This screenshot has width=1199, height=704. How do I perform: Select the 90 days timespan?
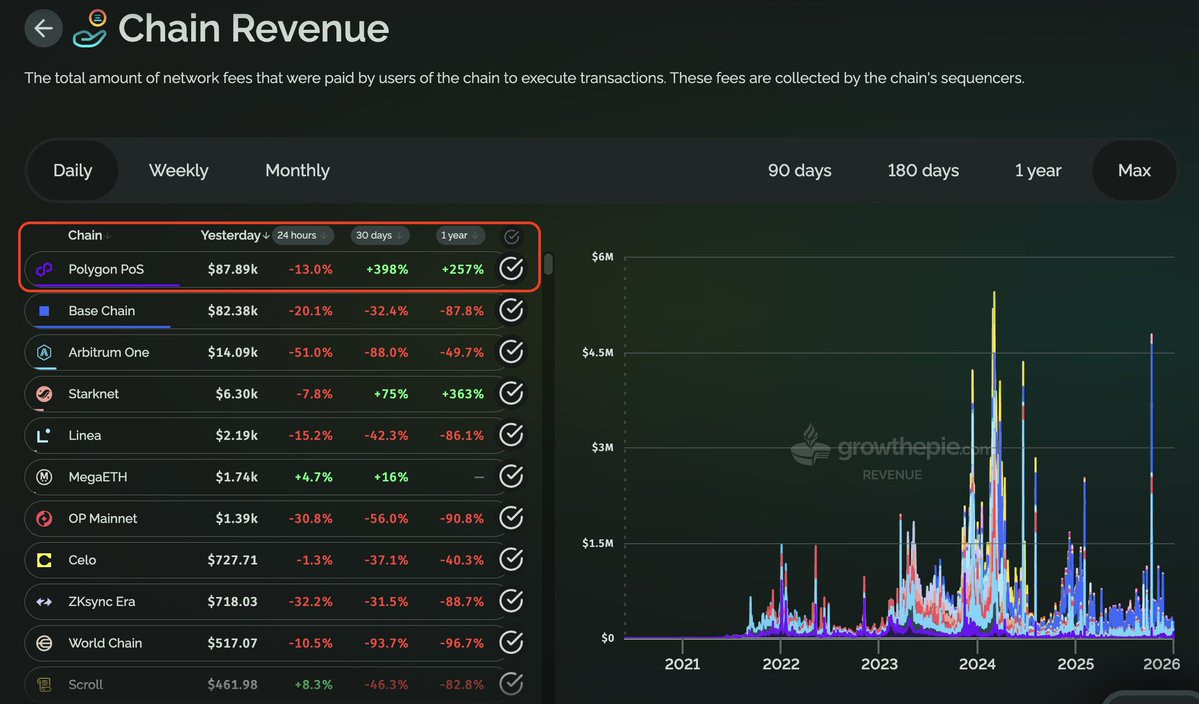(799, 170)
